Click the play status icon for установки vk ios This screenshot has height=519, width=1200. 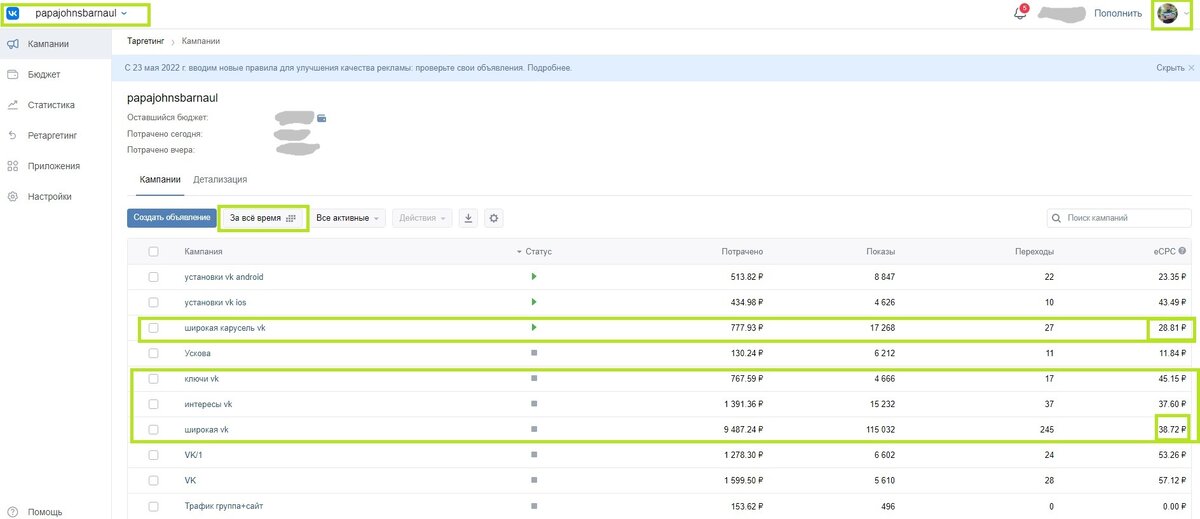click(534, 302)
